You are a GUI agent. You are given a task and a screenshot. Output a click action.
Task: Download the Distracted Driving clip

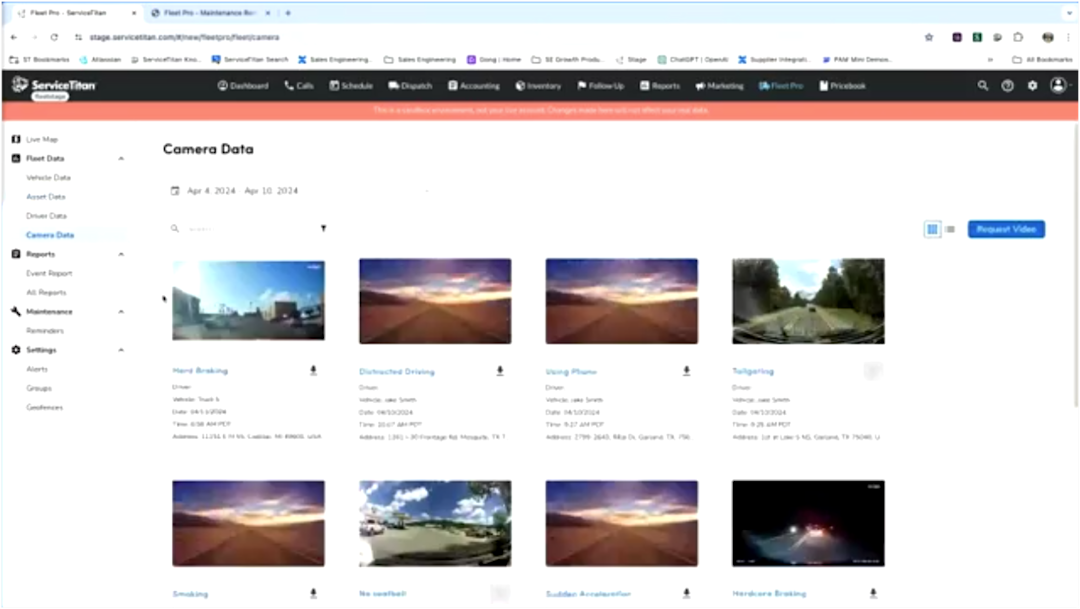coord(500,371)
